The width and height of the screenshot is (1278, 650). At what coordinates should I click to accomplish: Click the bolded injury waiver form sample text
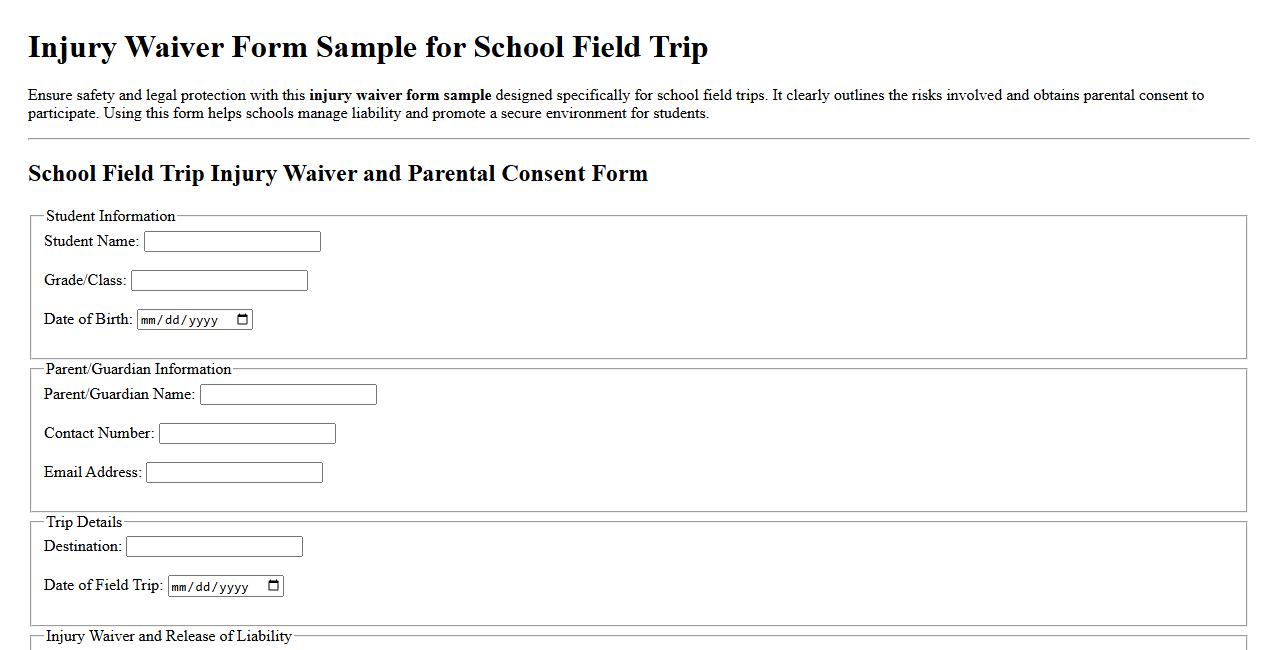click(399, 95)
